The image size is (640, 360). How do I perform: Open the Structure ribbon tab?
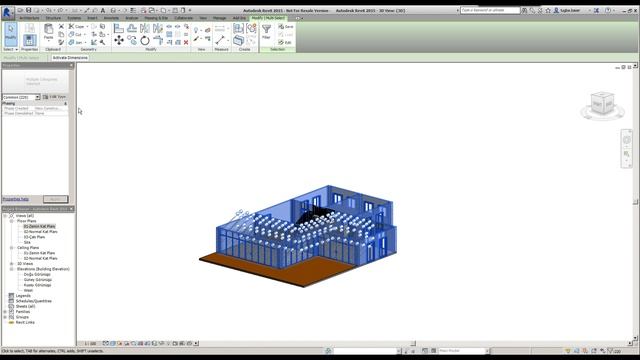(53, 18)
